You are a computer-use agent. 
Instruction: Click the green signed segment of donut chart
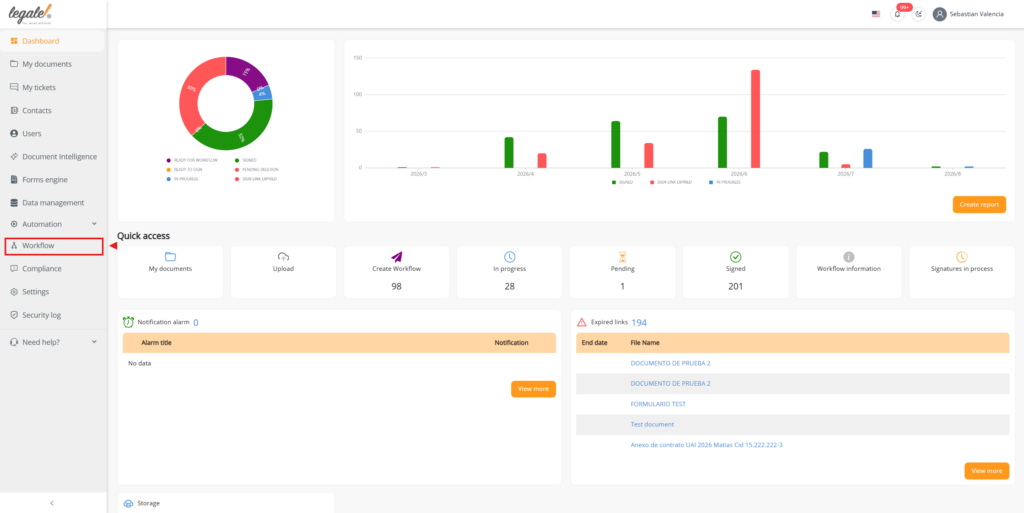coord(242,139)
